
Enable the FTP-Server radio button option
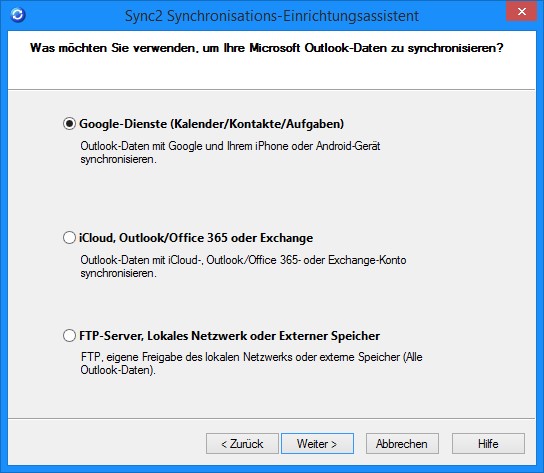pos(69,336)
